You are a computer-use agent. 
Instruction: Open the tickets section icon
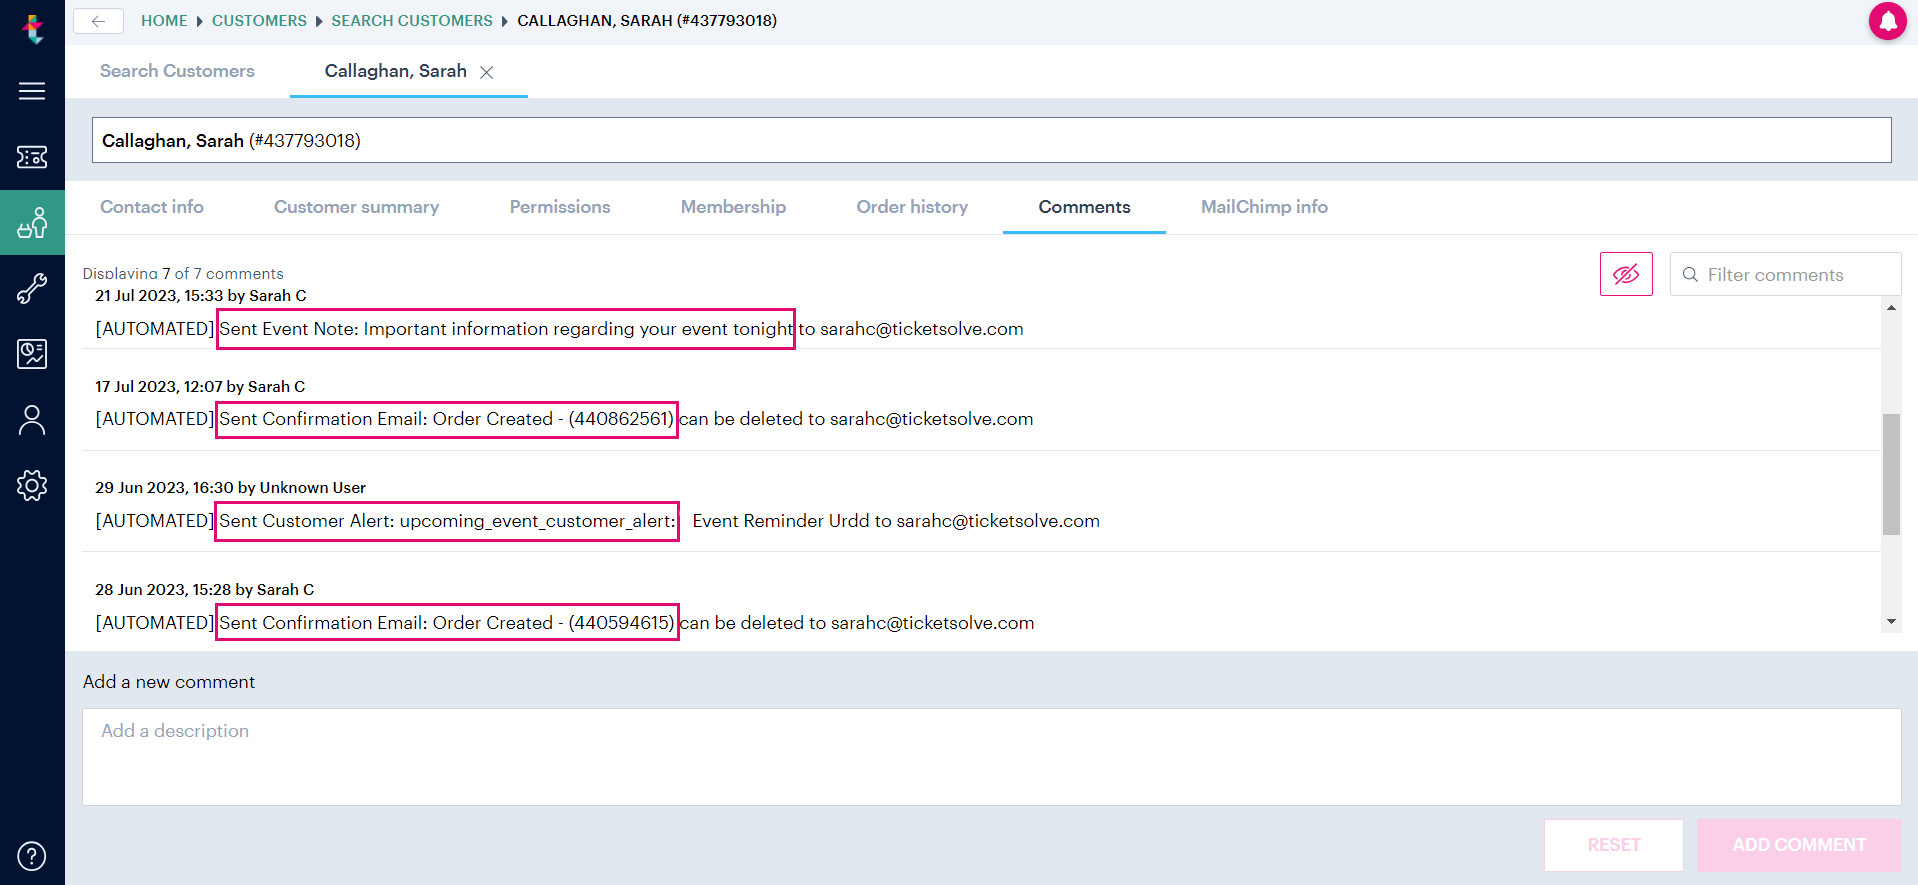point(32,157)
